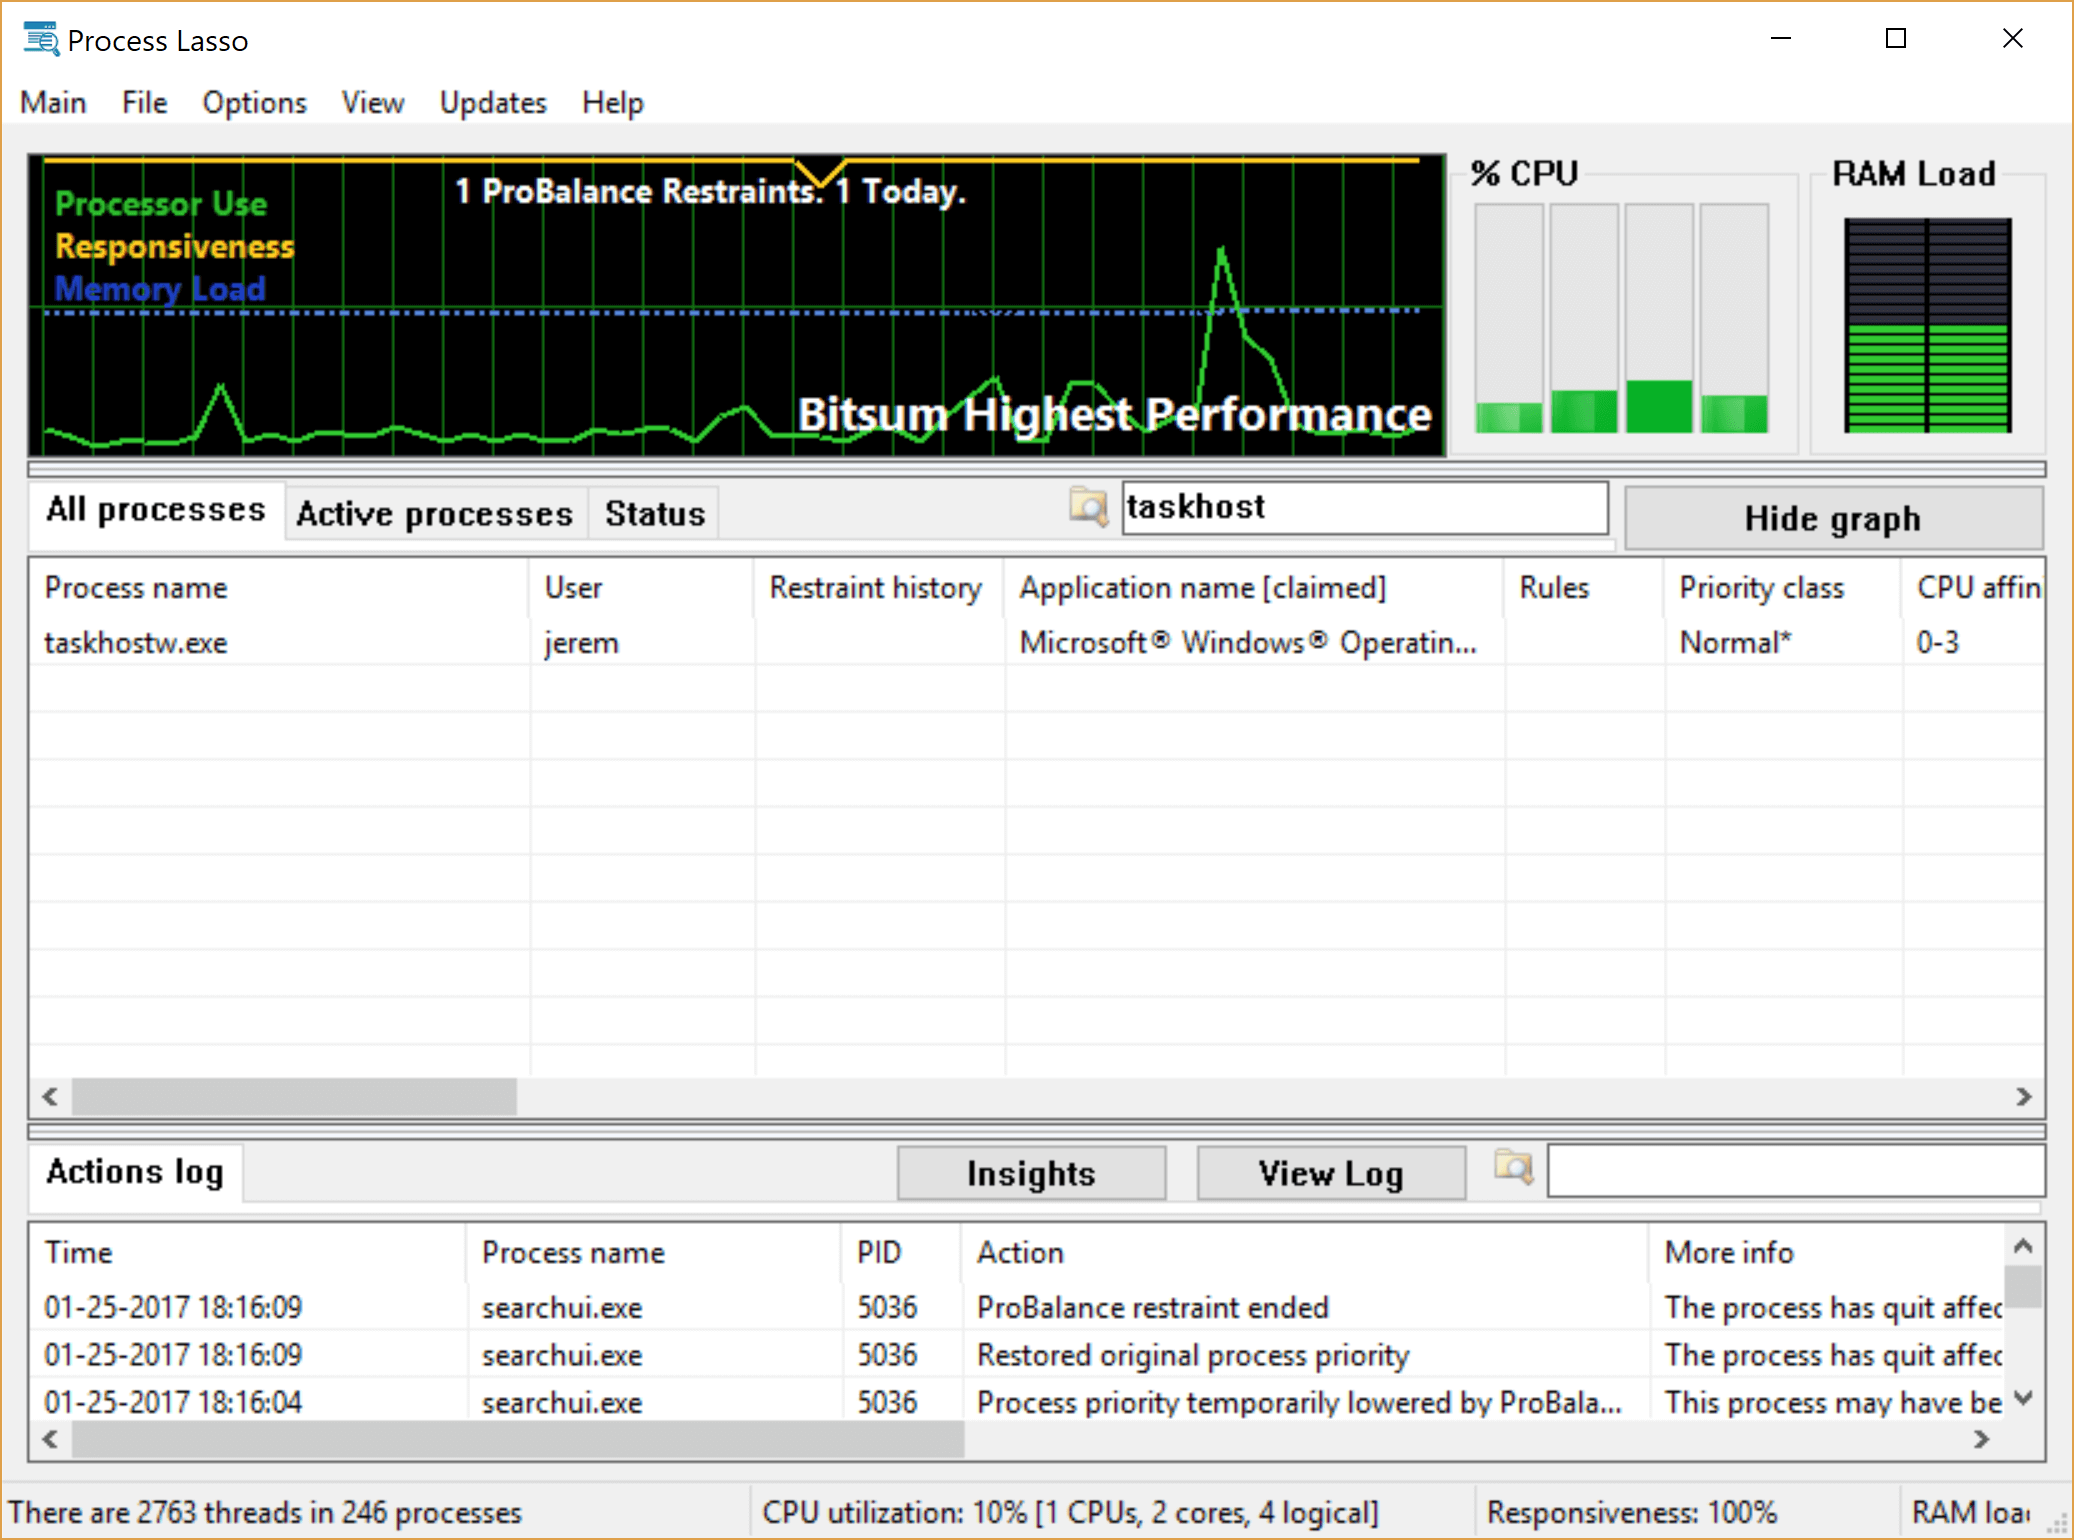The height and width of the screenshot is (1540, 2074).
Task: Switch to the Active processes tab
Action: (x=435, y=514)
